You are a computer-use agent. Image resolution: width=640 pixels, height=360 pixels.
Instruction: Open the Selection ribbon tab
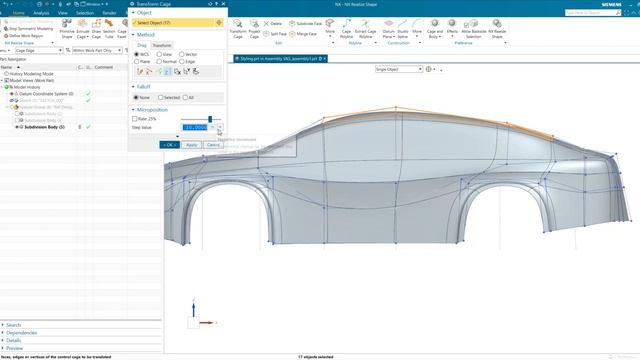point(85,13)
